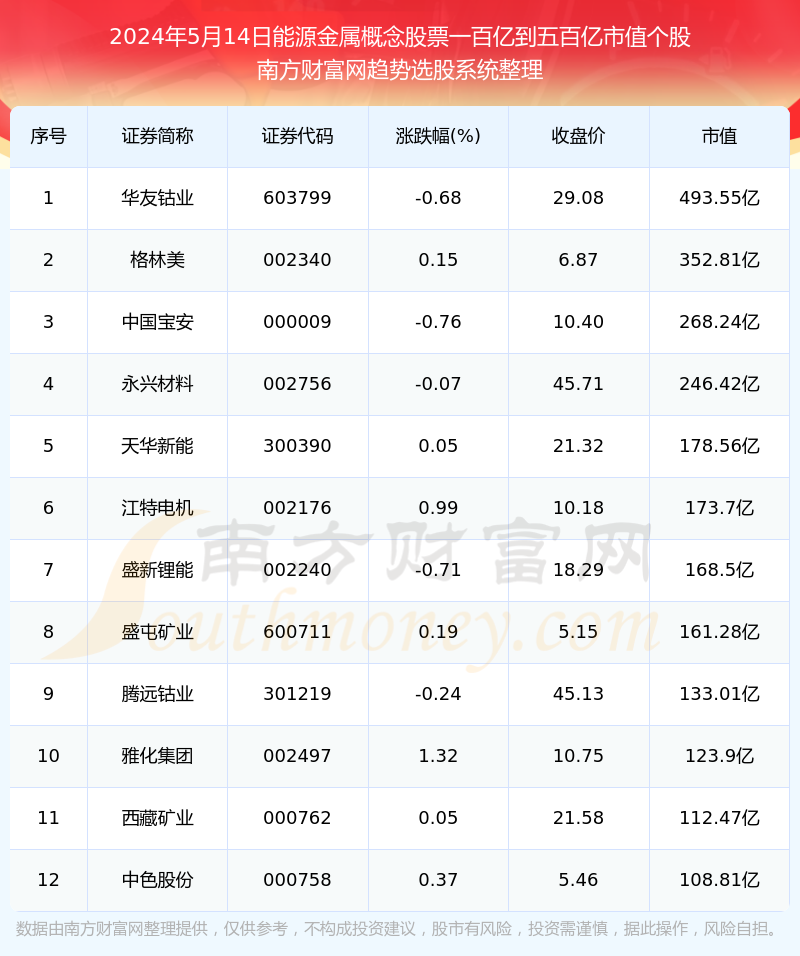Click the 市值 column header

(x=720, y=136)
